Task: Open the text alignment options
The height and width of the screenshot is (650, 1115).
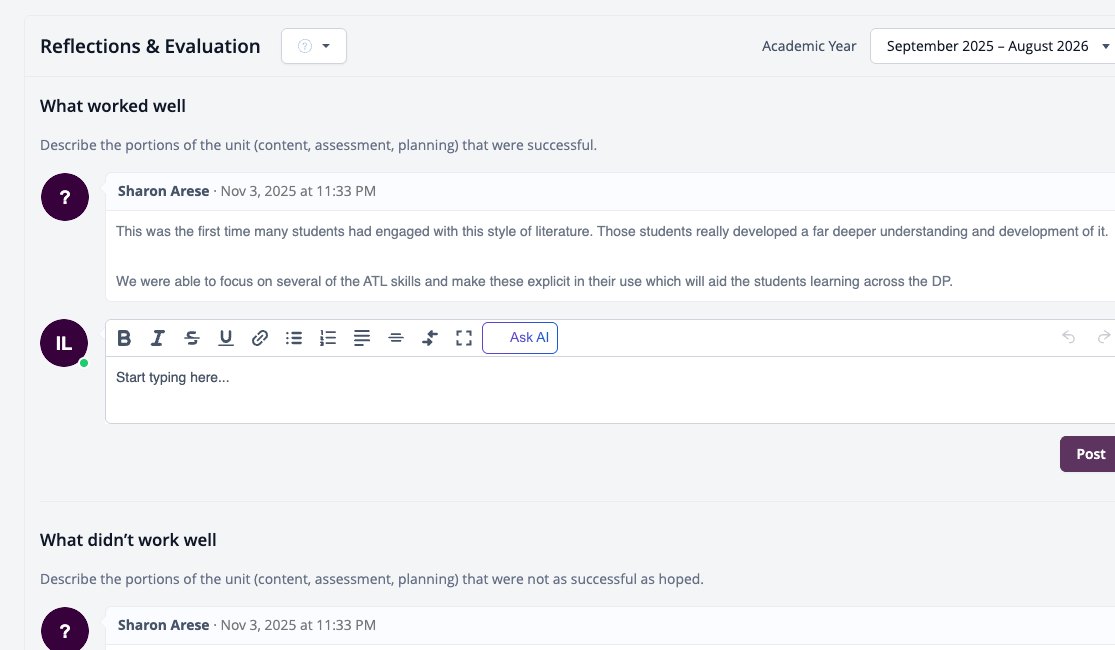Action: (x=362, y=338)
